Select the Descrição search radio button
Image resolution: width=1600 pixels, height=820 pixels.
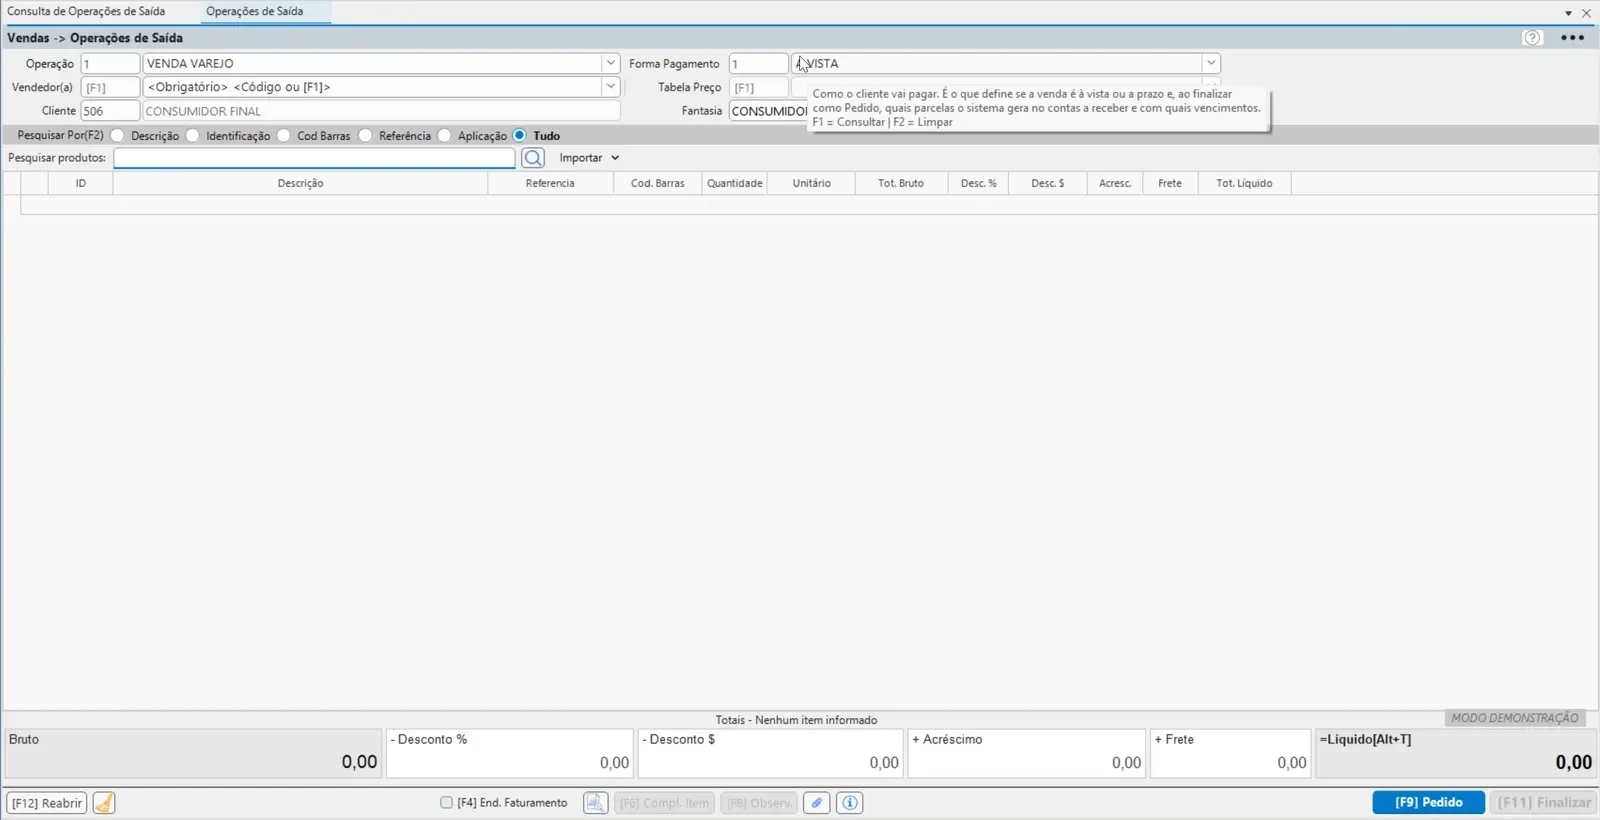click(x=118, y=135)
